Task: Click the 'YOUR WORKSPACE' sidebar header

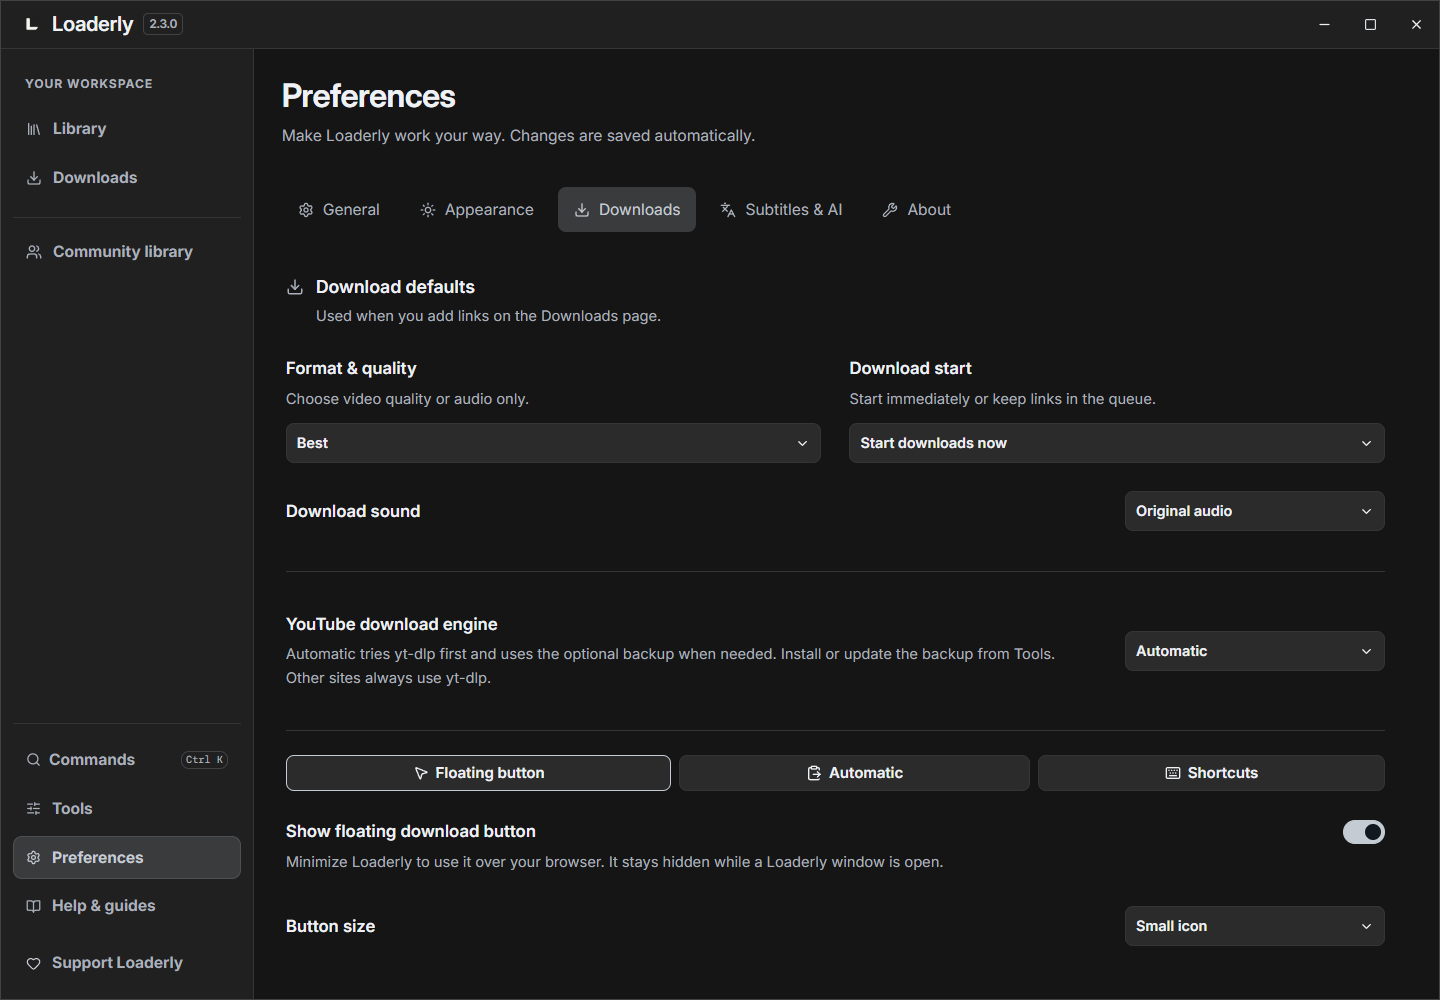Action: (89, 84)
